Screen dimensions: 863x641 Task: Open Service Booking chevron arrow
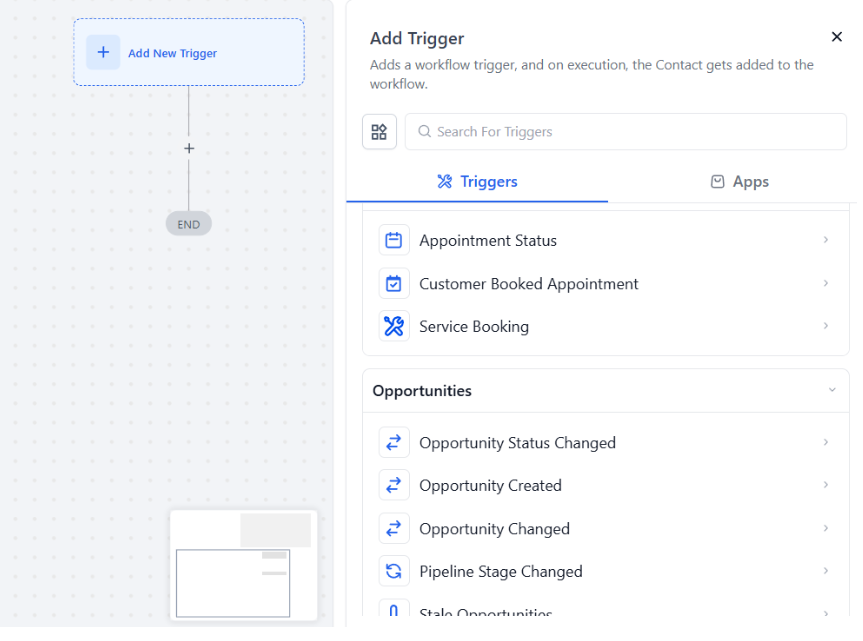pos(826,326)
